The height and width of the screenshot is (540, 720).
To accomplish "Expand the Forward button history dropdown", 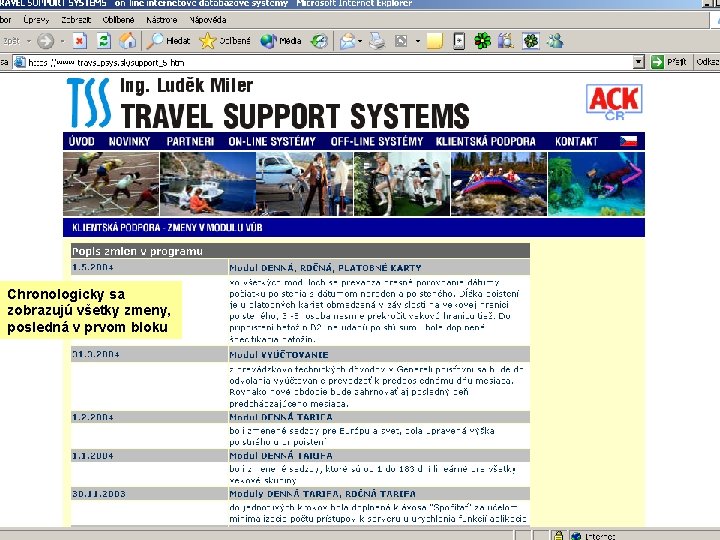I will (62, 41).
